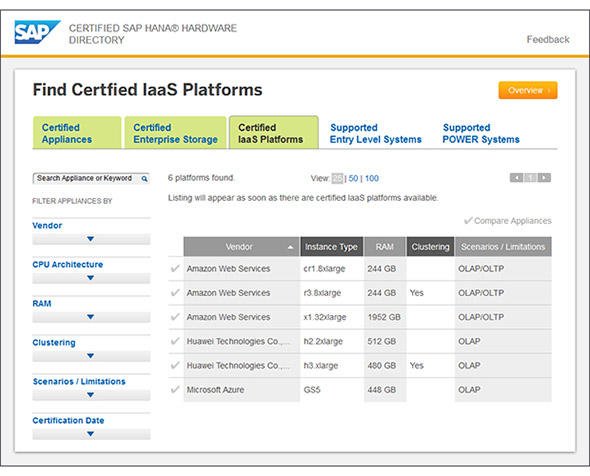Click the RAM filter label
Screen dimensions: 590x476
click(x=42, y=303)
